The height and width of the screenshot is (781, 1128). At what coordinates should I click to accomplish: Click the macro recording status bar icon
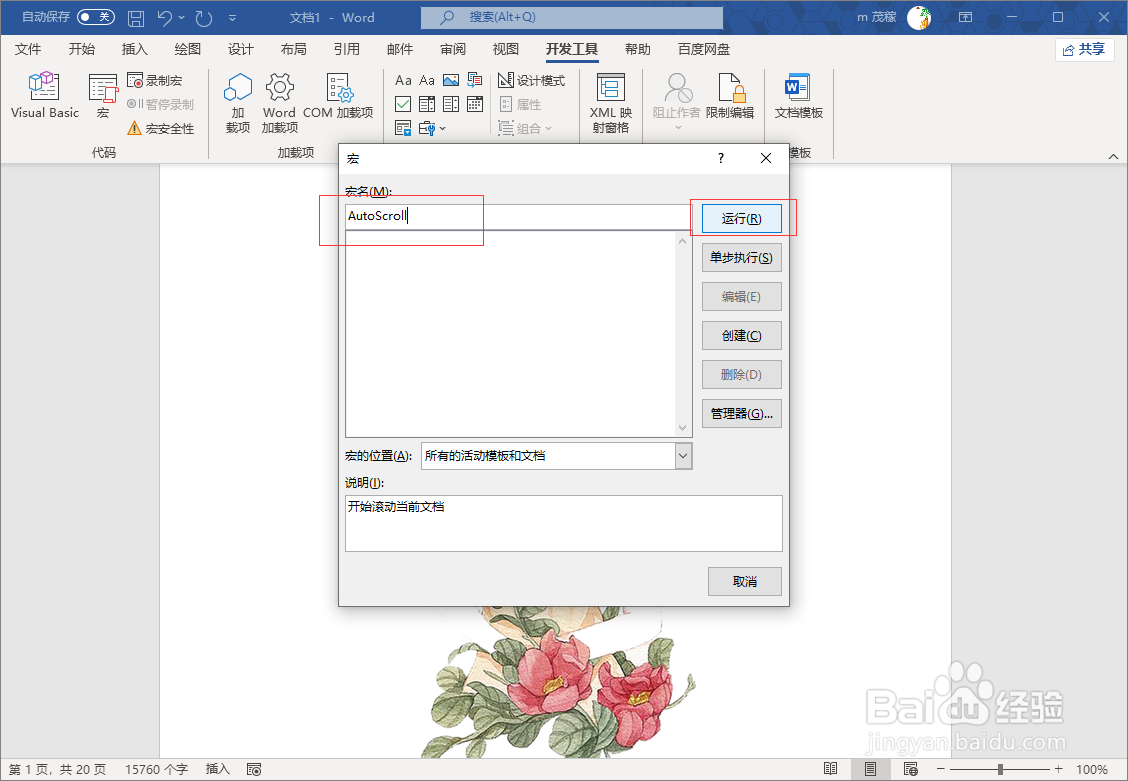254,769
